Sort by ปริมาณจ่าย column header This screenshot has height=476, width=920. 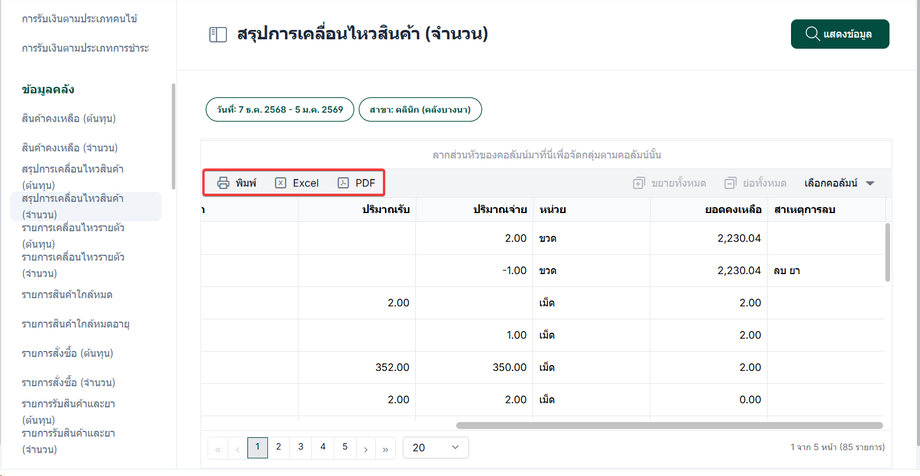(x=475, y=210)
